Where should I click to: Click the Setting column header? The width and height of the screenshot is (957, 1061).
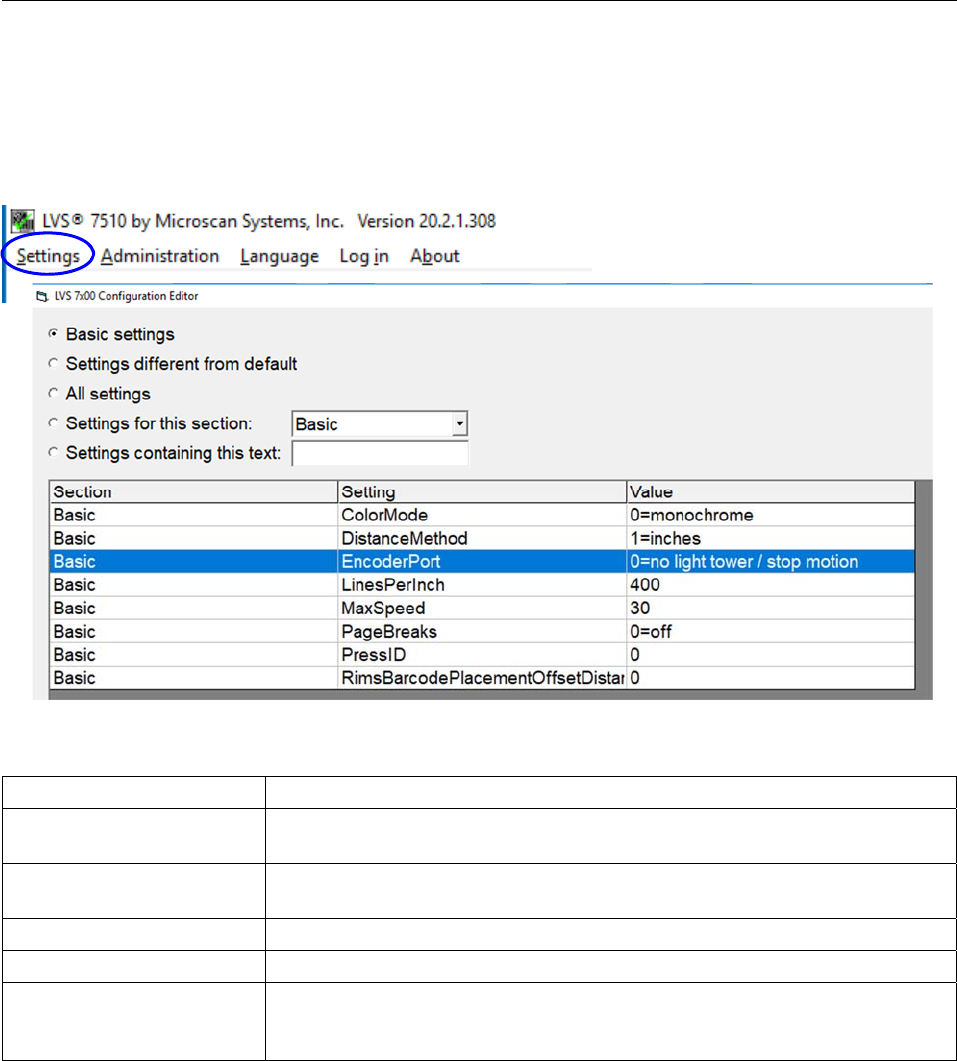point(482,492)
